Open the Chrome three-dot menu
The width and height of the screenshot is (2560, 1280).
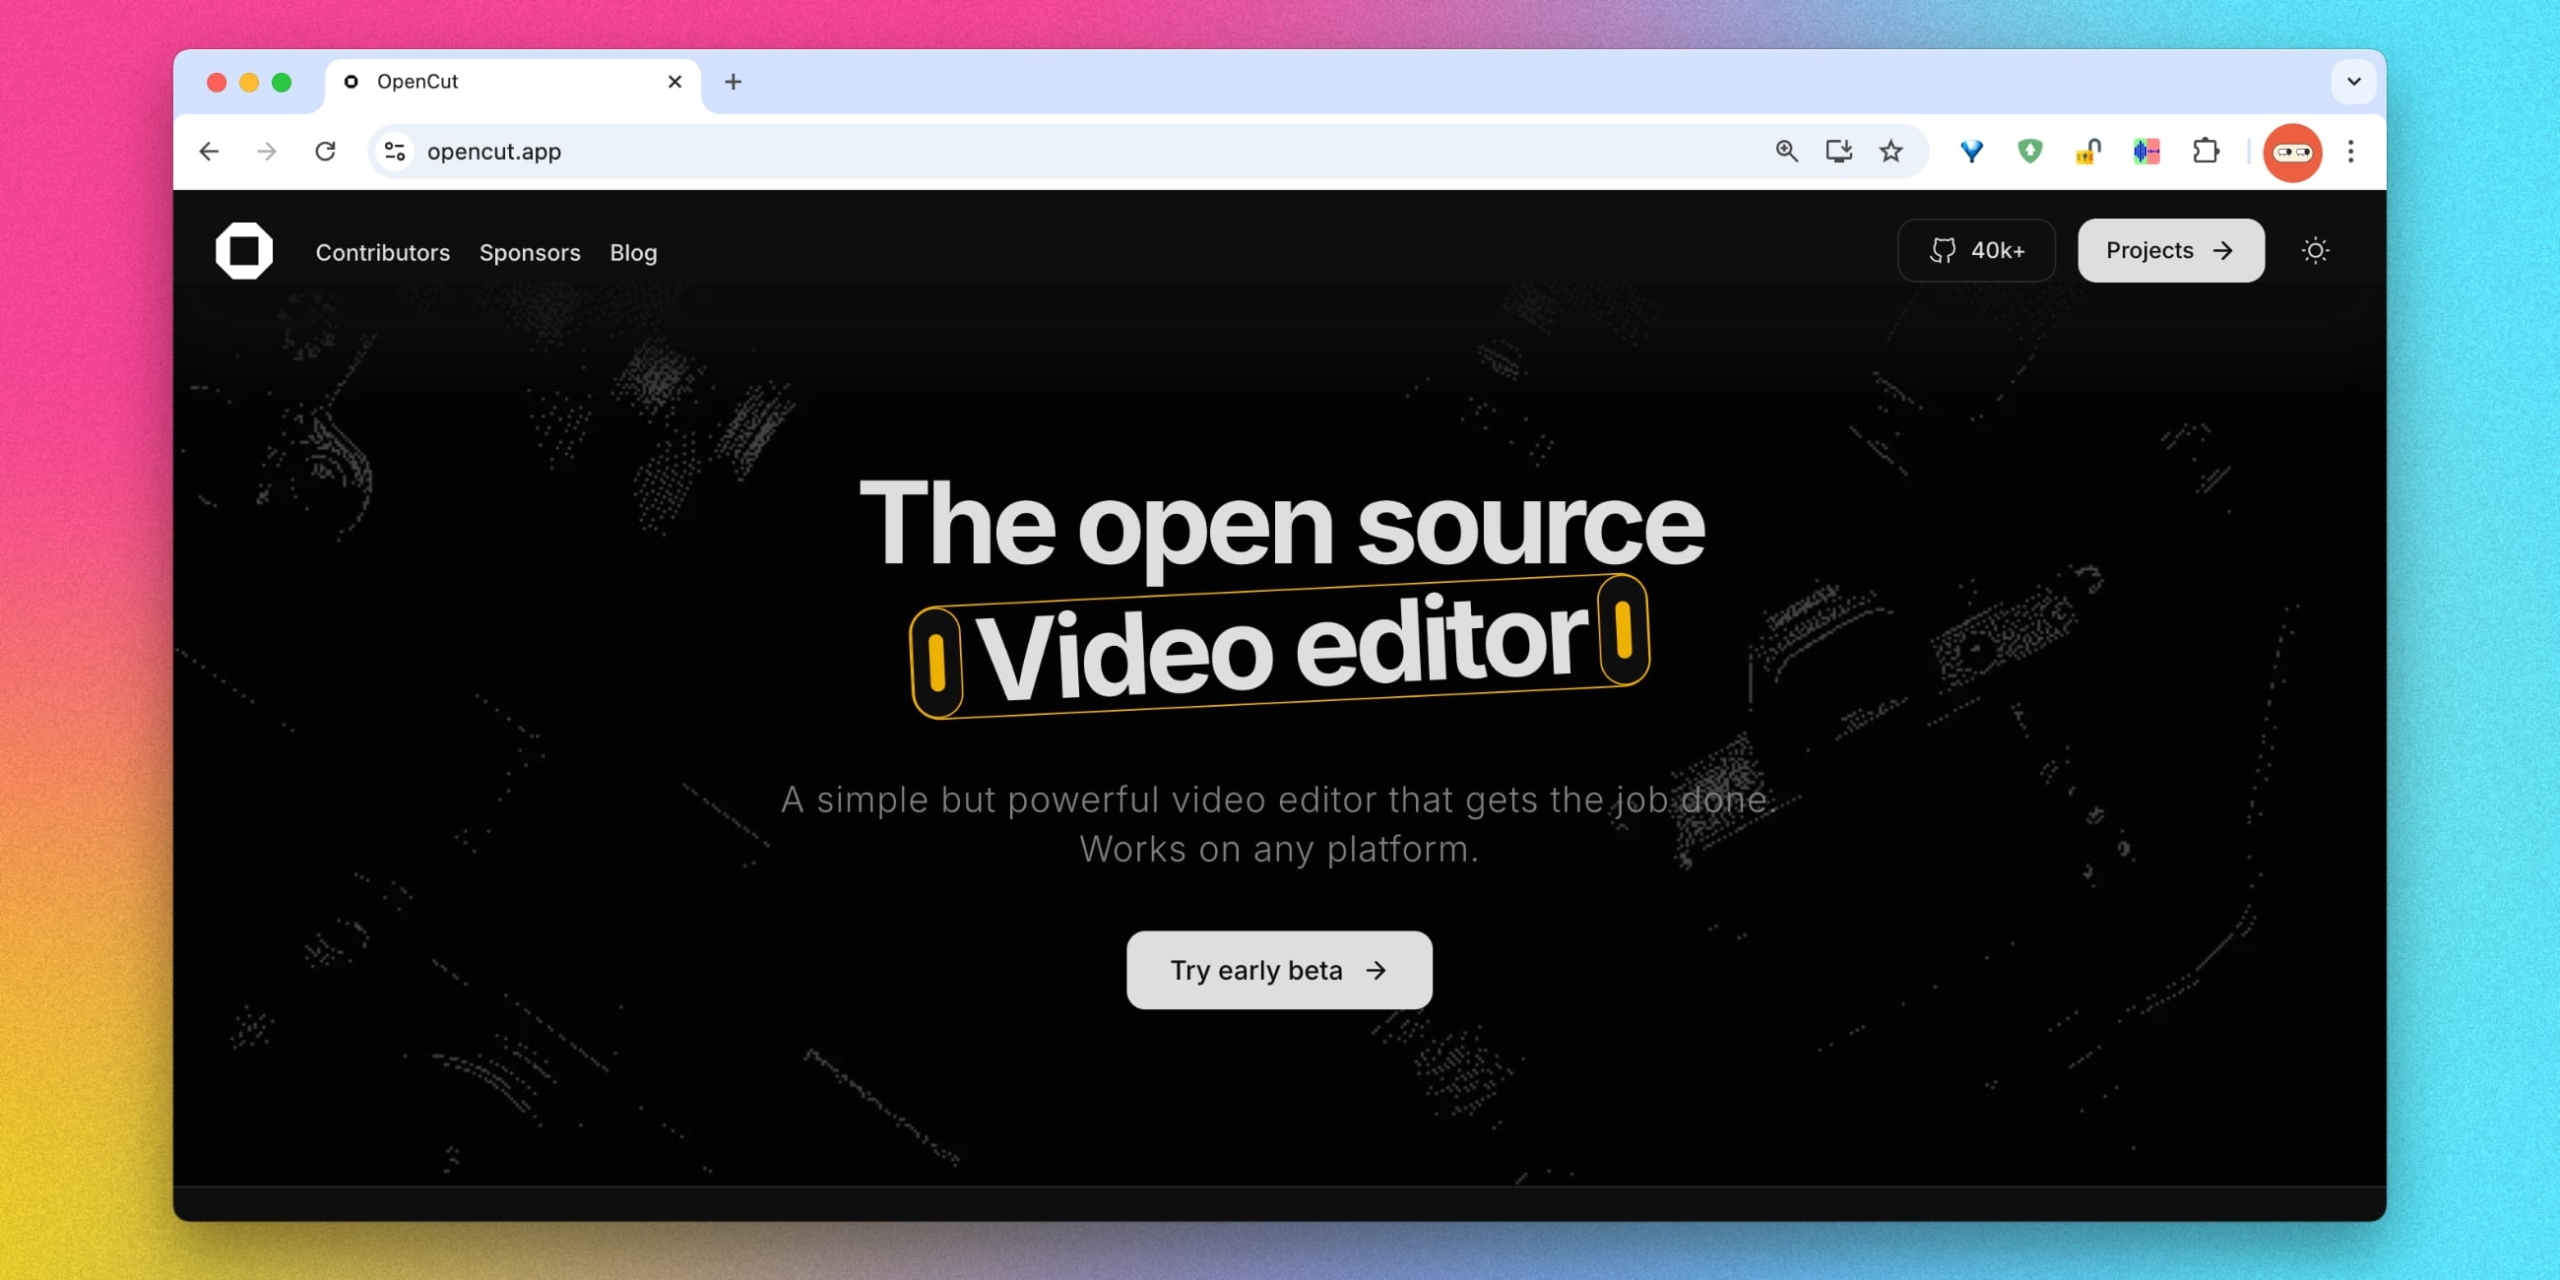click(x=2352, y=151)
